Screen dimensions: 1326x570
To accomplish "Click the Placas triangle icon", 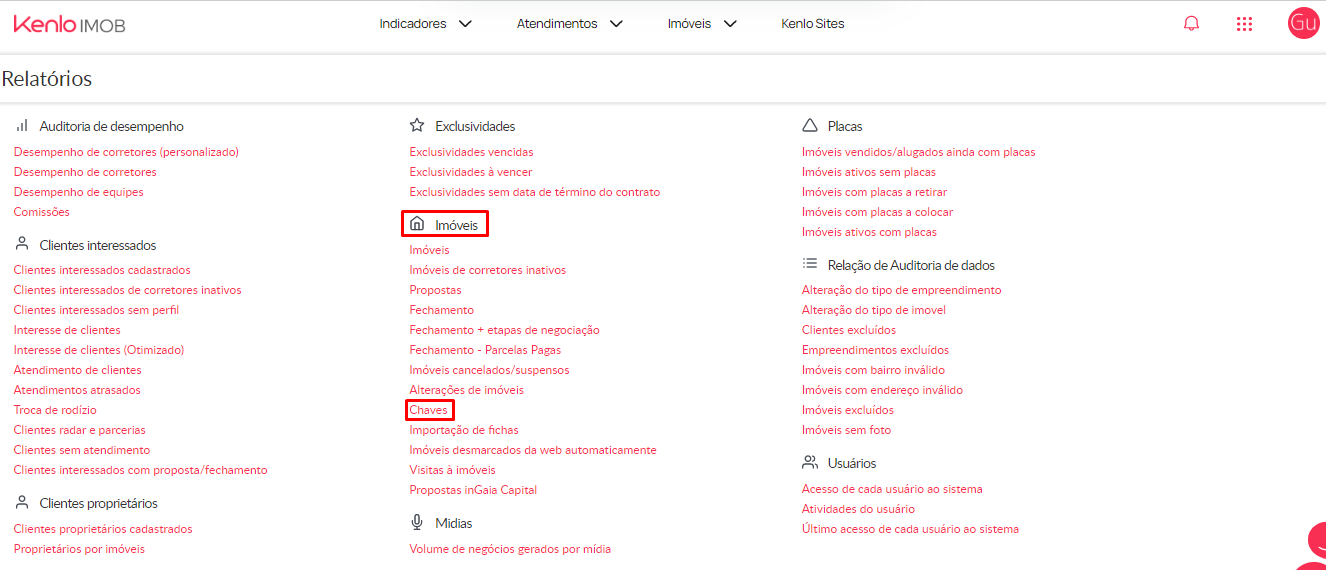I will pos(810,126).
